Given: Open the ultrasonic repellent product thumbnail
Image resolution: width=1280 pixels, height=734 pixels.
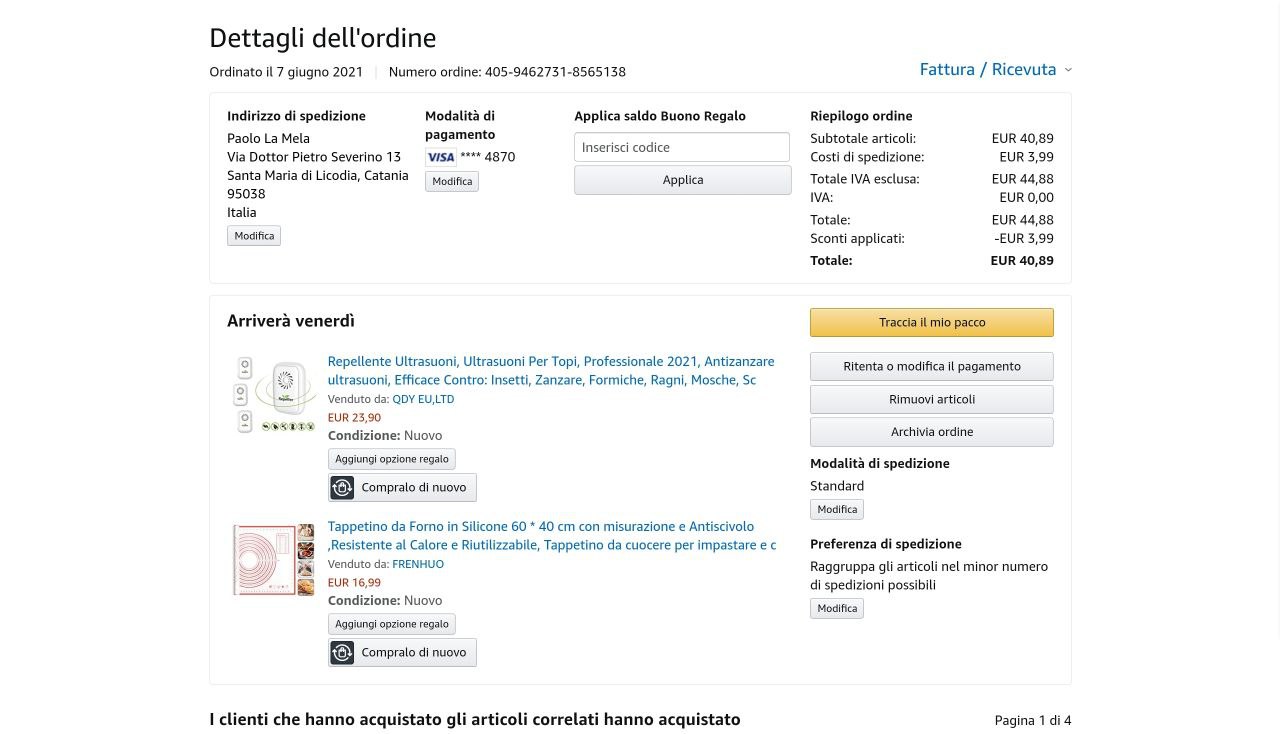Looking at the screenshot, I should click(273, 395).
